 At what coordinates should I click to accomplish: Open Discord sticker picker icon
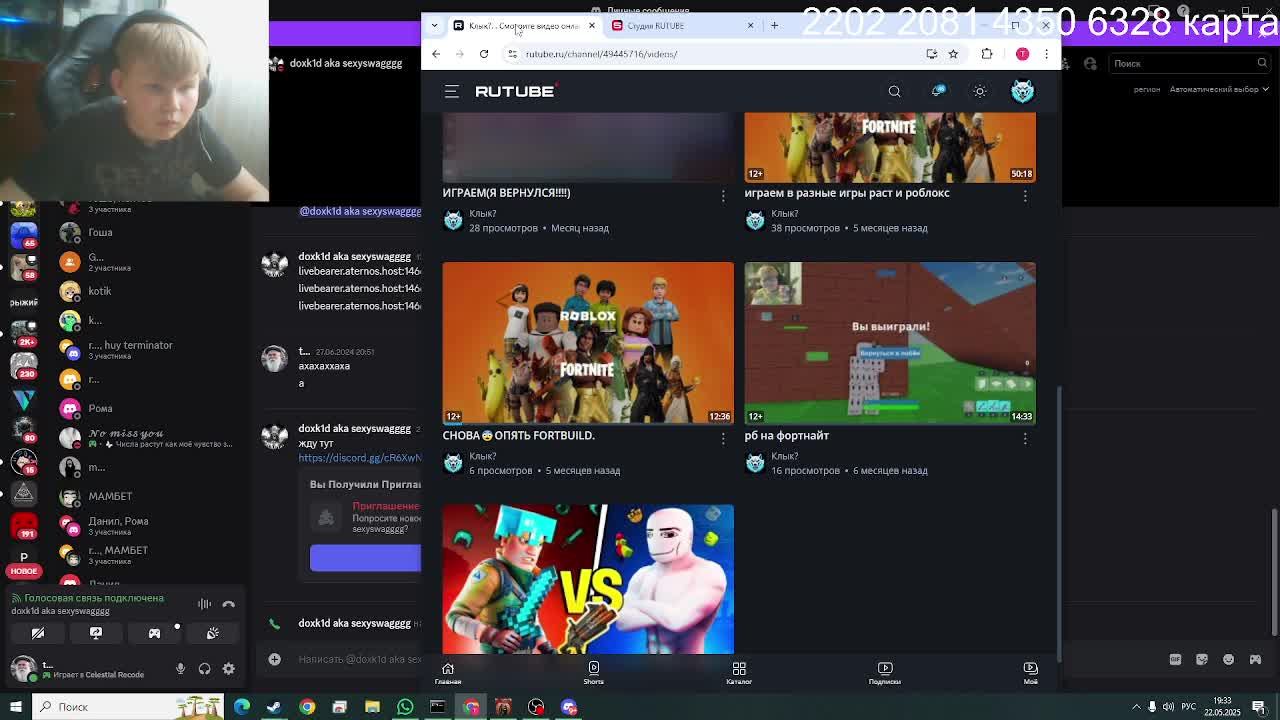[1202, 659]
